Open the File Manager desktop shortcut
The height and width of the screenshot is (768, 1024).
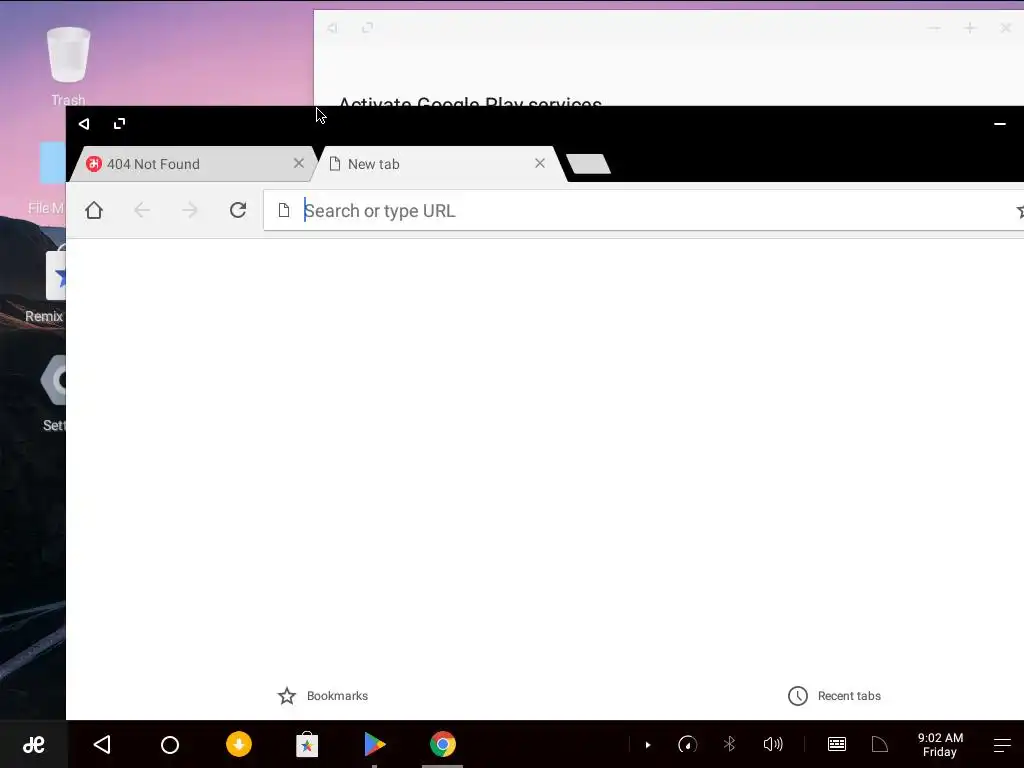pyautogui.click(x=47, y=178)
